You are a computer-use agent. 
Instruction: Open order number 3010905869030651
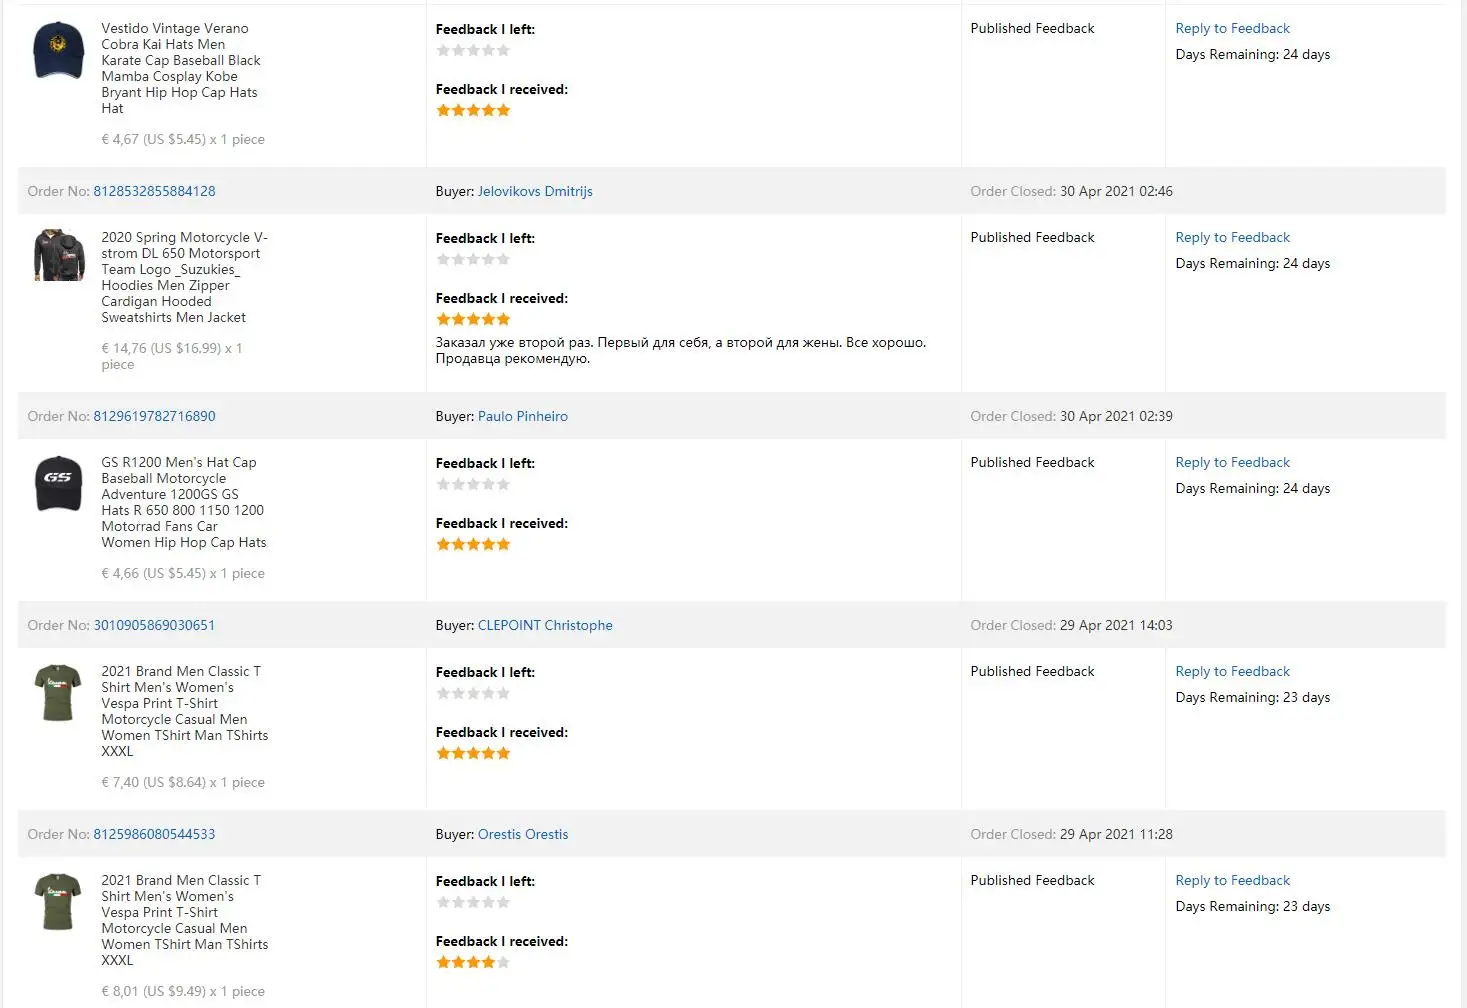coord(154,625)
